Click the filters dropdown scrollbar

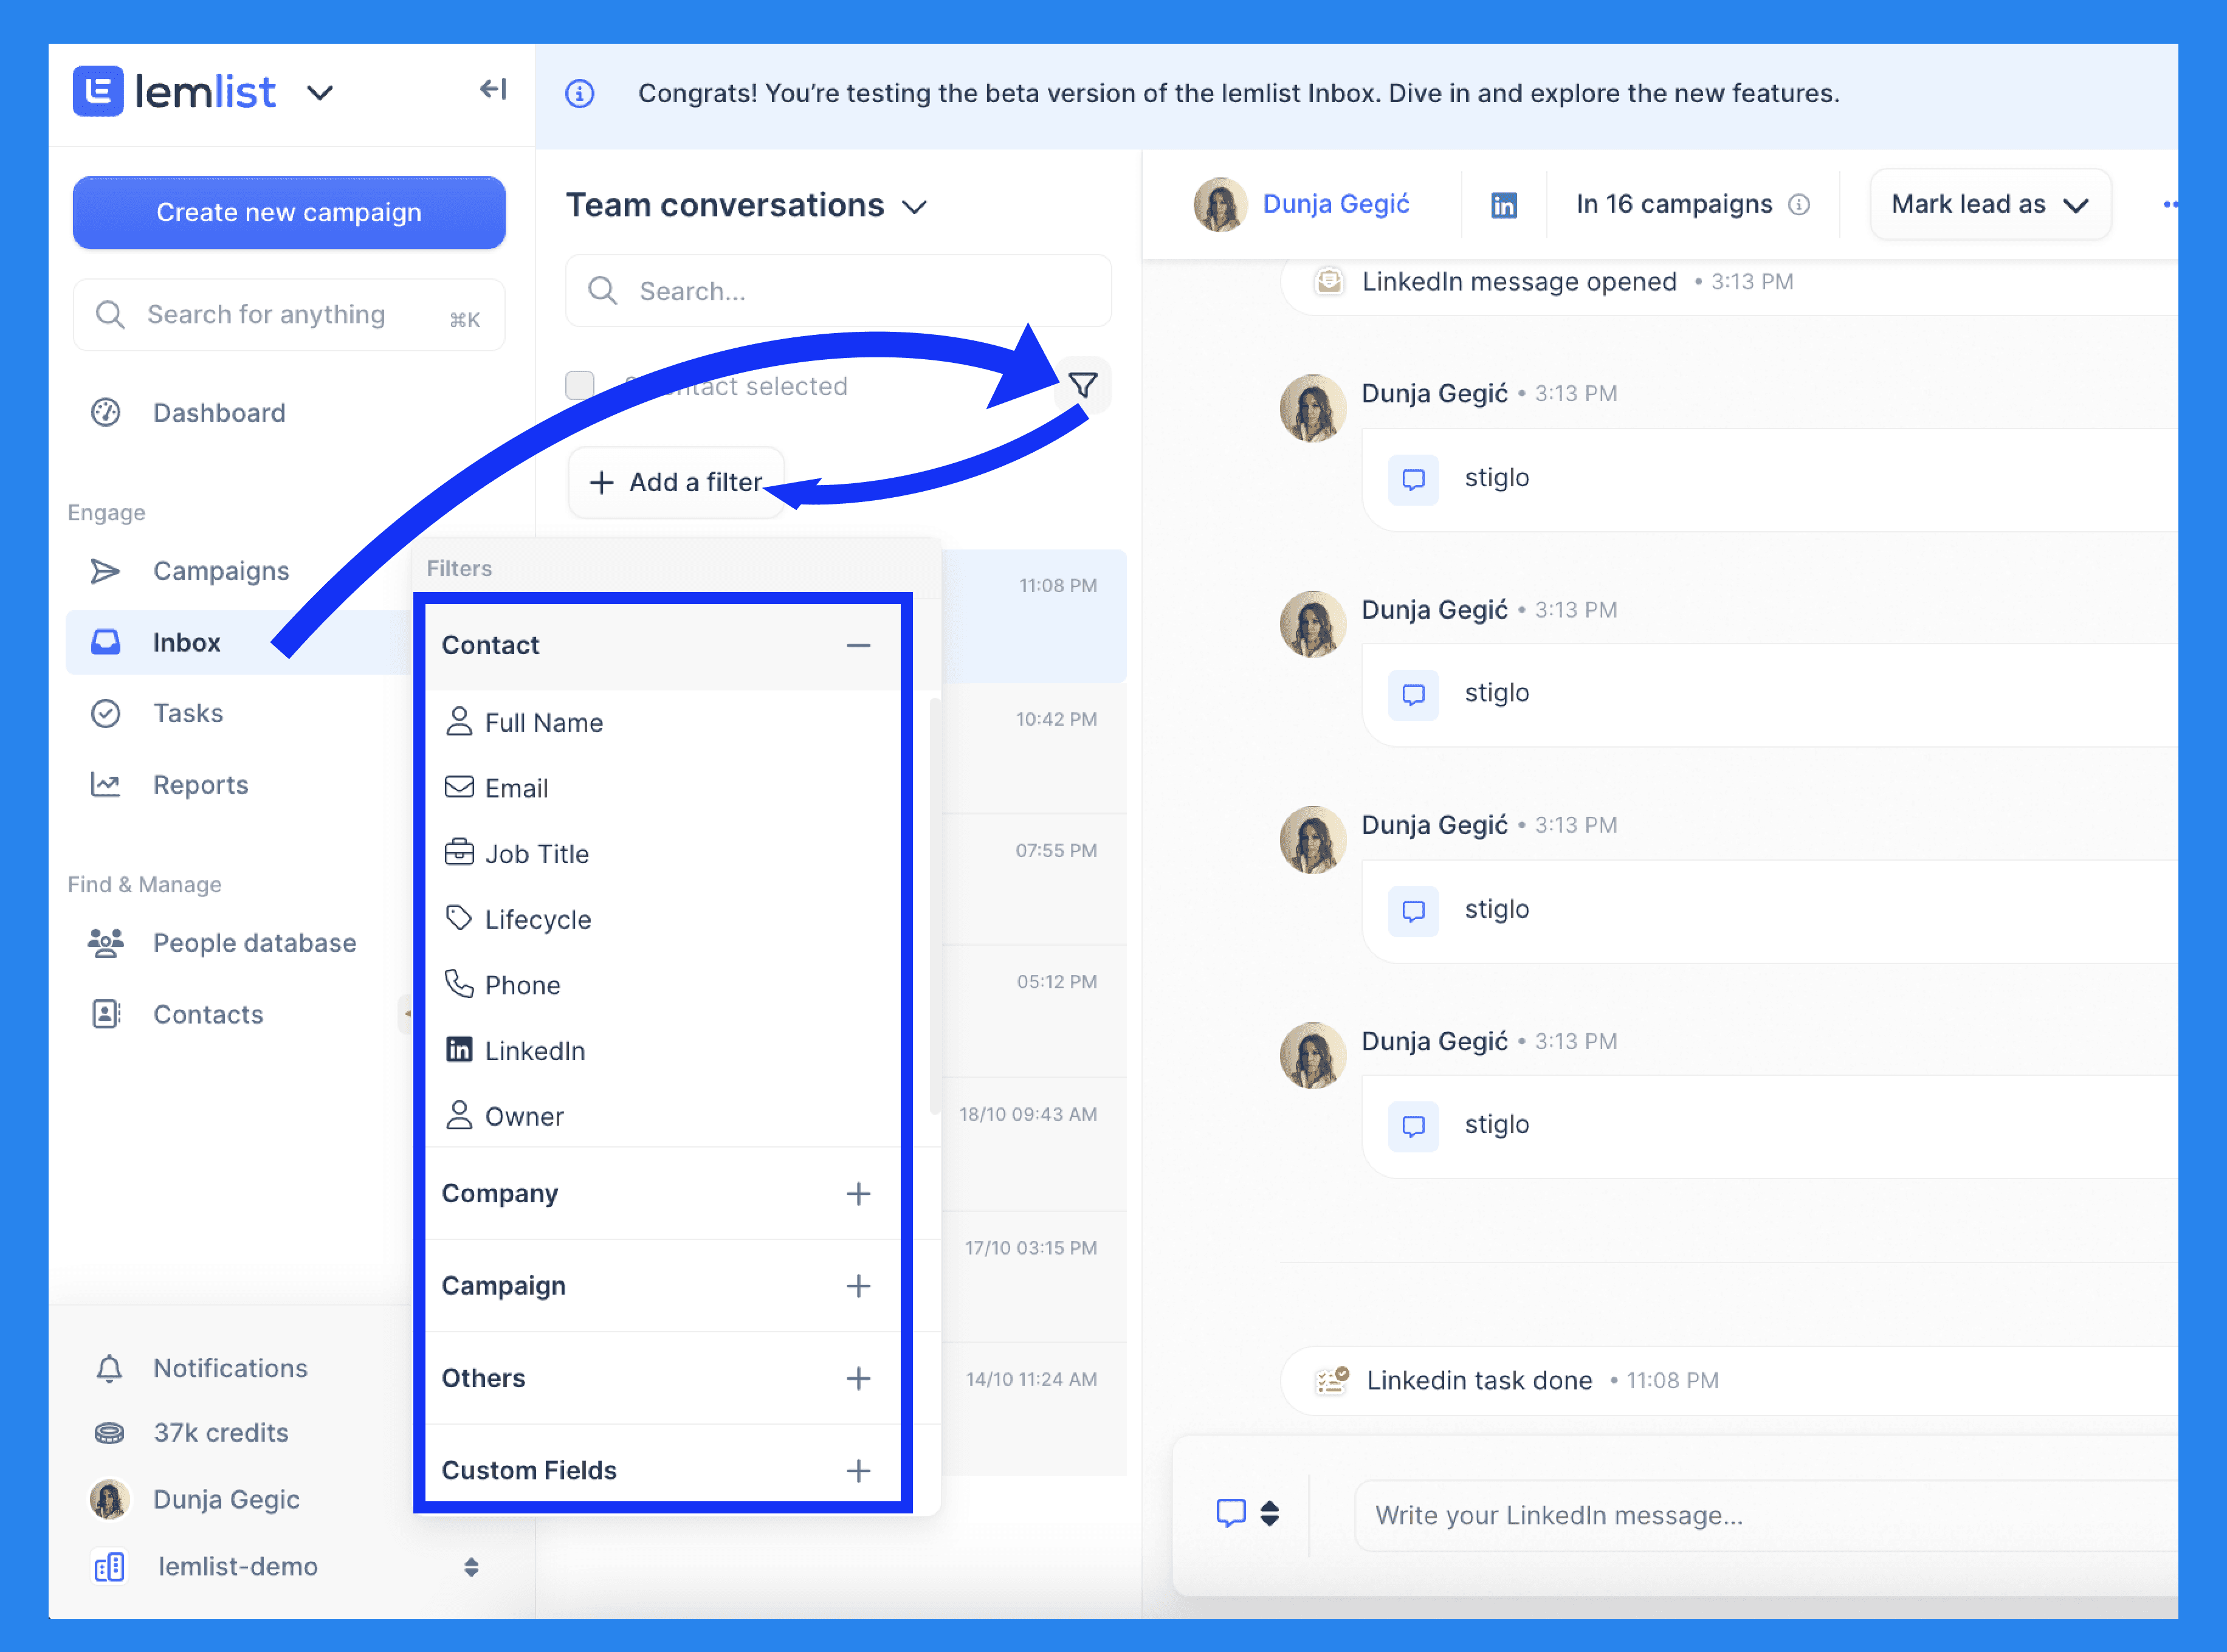(x=935, y=905)
